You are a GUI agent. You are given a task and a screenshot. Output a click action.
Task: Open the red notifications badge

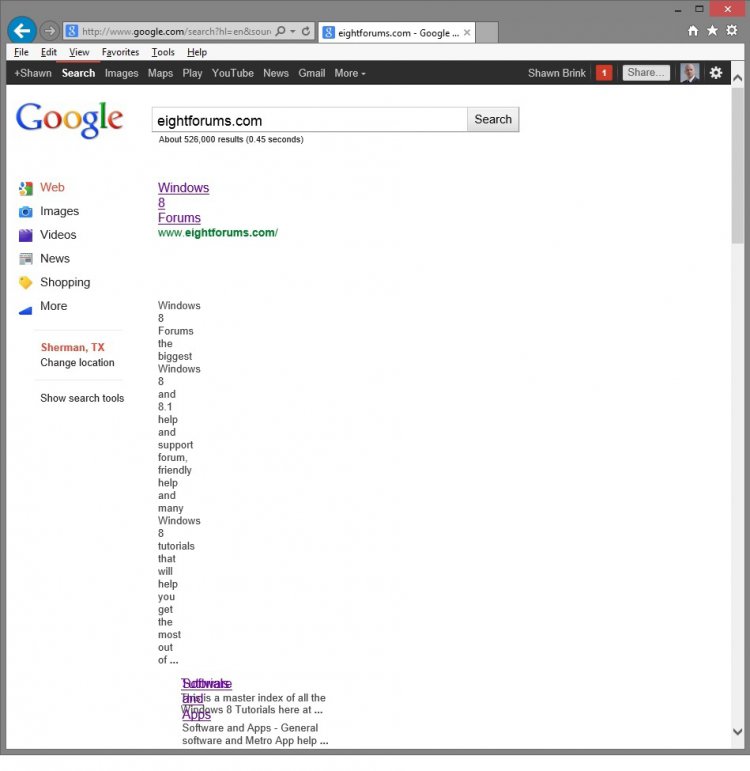603,73
